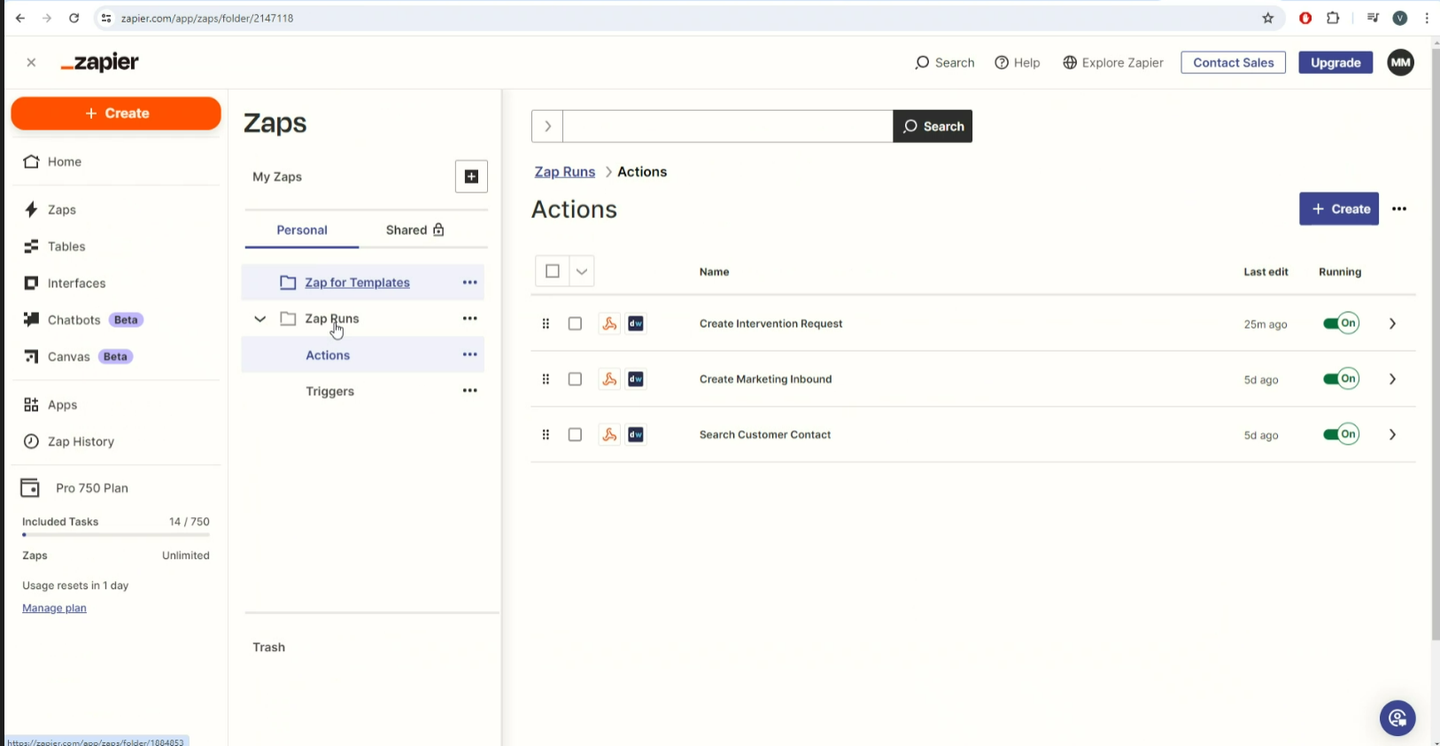Open Canvas icon in sidebar
This screenshot has width=1440, height=746.
pos(31,356)
